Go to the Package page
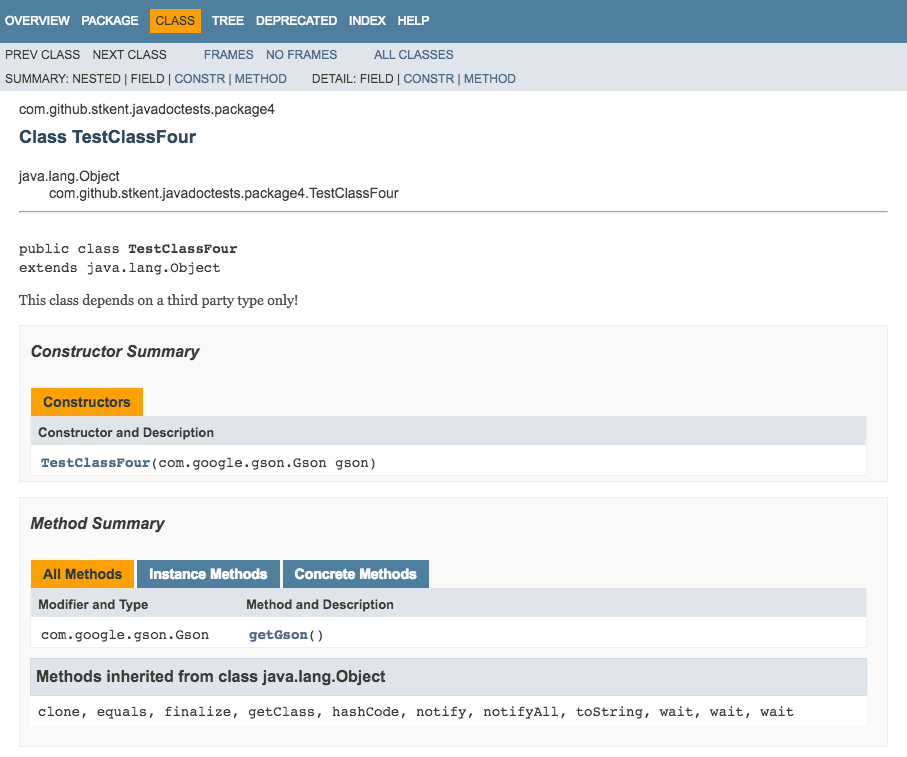The image size is (907, 757). 110,21
